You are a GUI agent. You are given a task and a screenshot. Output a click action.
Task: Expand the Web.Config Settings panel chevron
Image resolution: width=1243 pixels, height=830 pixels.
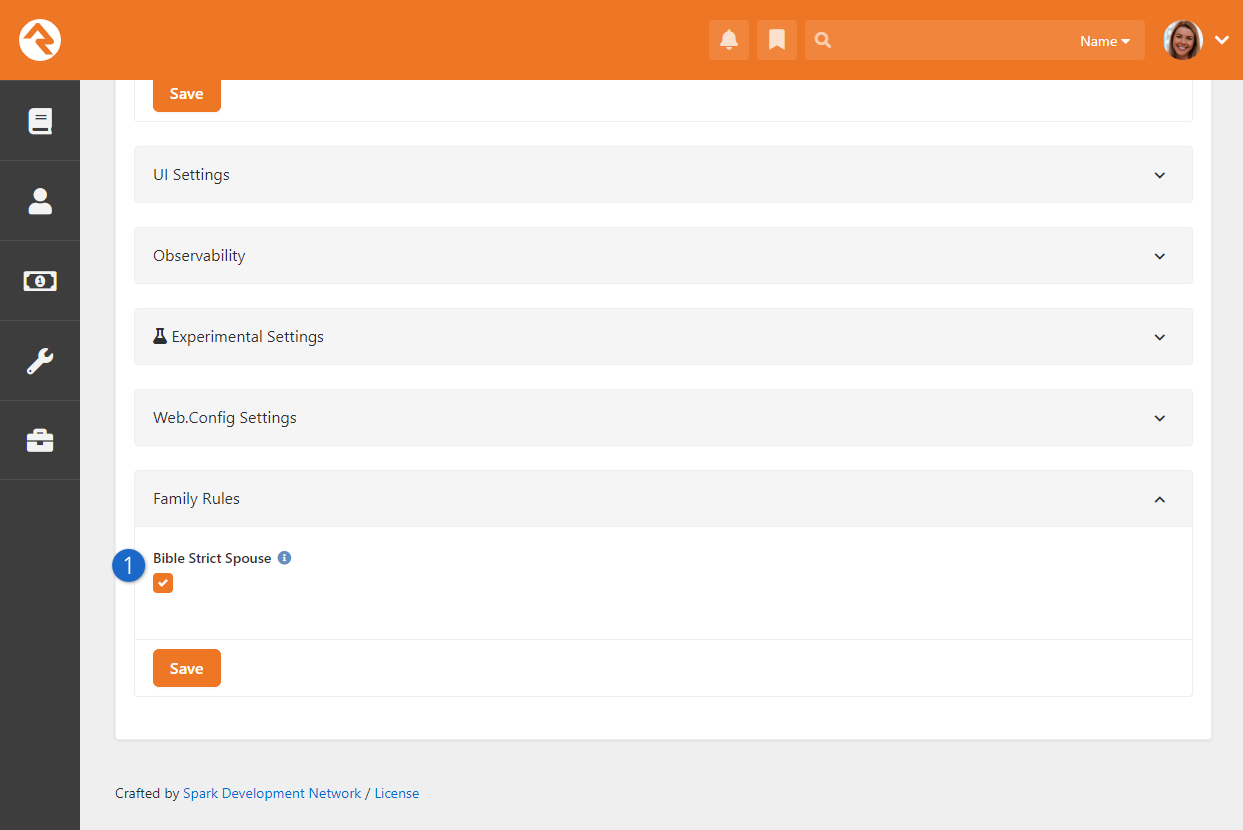coord(1160,418)
